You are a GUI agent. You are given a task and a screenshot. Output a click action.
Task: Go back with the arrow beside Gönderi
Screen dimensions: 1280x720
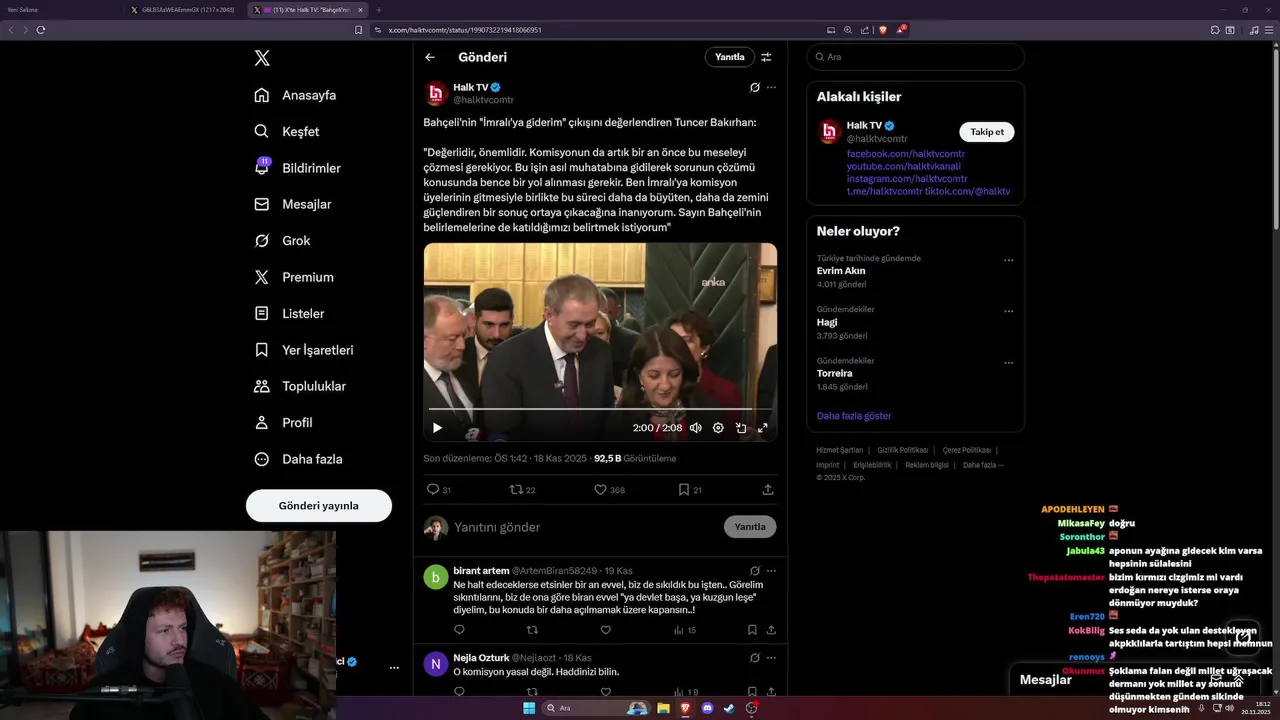[x=430, y=57]
